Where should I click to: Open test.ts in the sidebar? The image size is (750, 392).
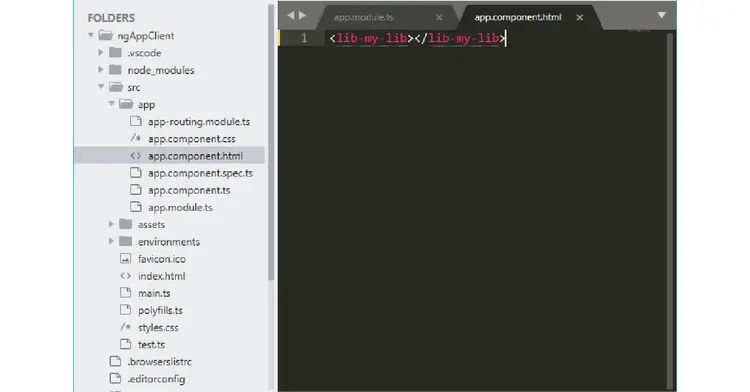(x=151, y=344)
